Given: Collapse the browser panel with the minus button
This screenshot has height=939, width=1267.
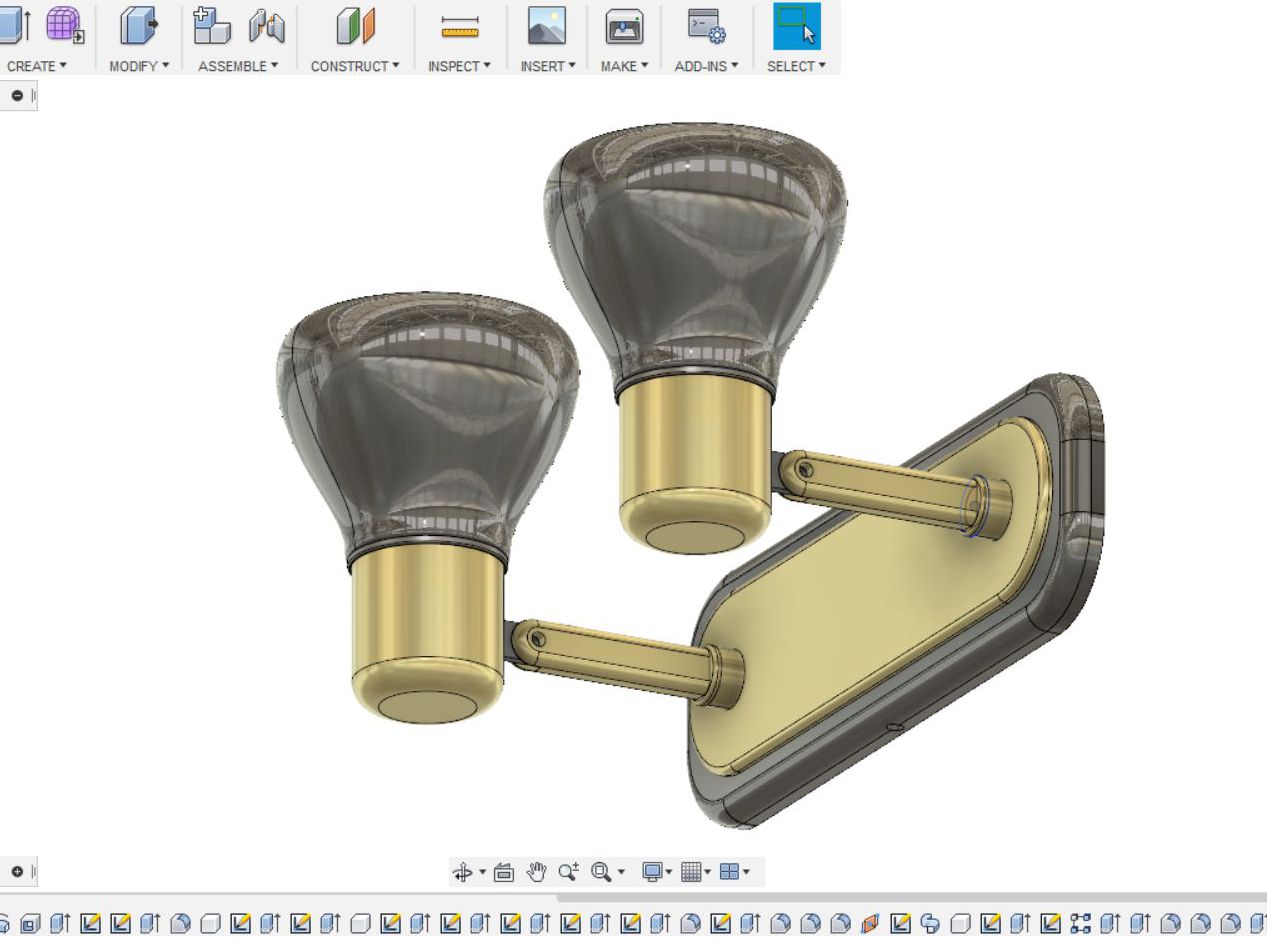Looking at the screenshot, I should [16, 96].
